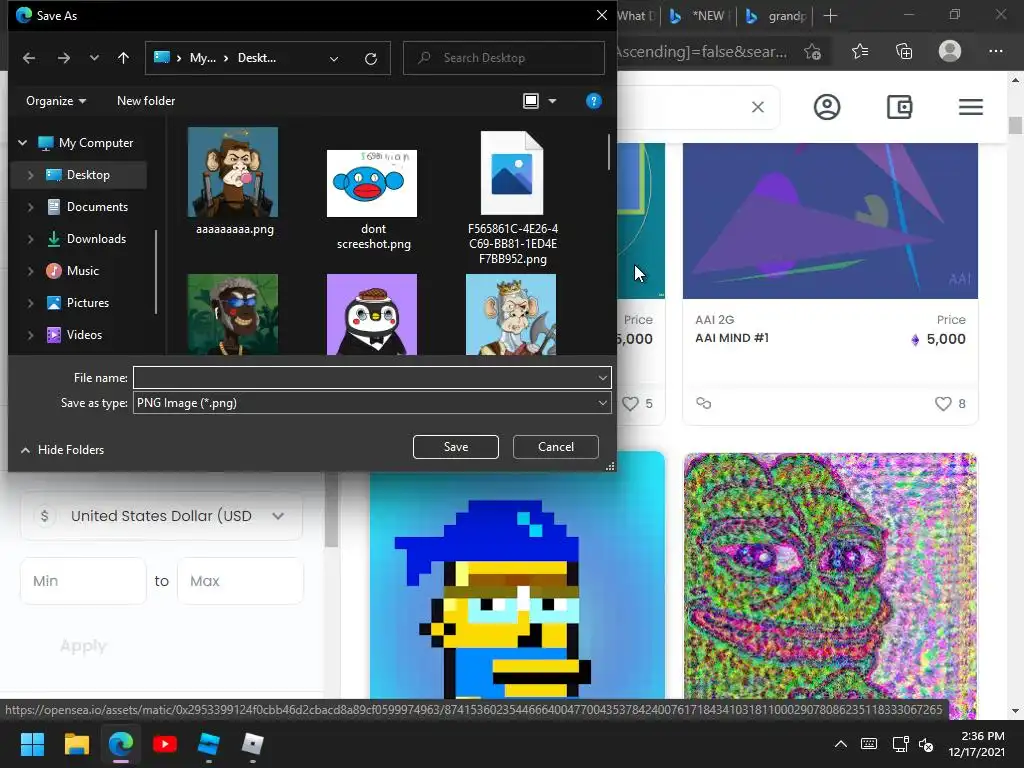1024x768 pixels.
Task: Select the dont screeshot.png file
Action: pyautogui.click(x=372, y=184)
